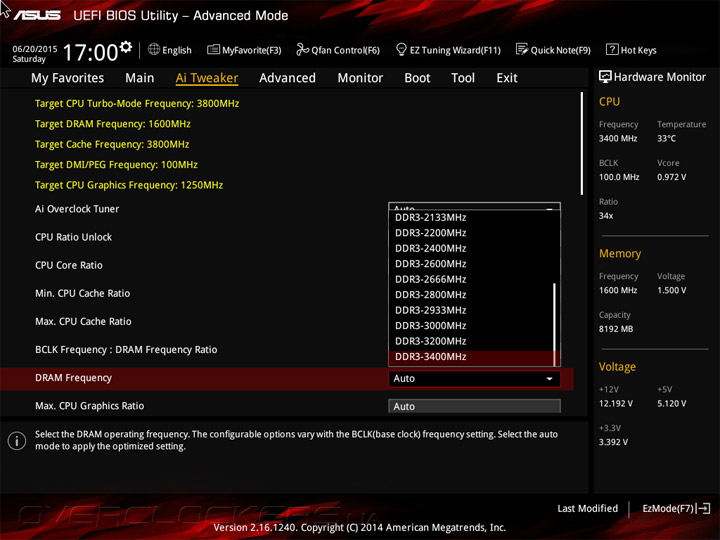Open the Tool tab
The image size is (720, 540).
click(x=463, y=78)
